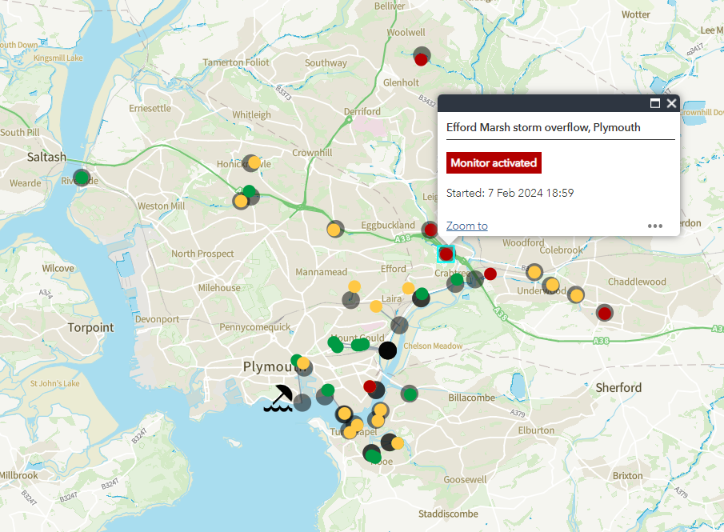The width and height of the screenshot is (724, 532).
Task: Select the green marker at Hooe
Action: tap(373, 456)
